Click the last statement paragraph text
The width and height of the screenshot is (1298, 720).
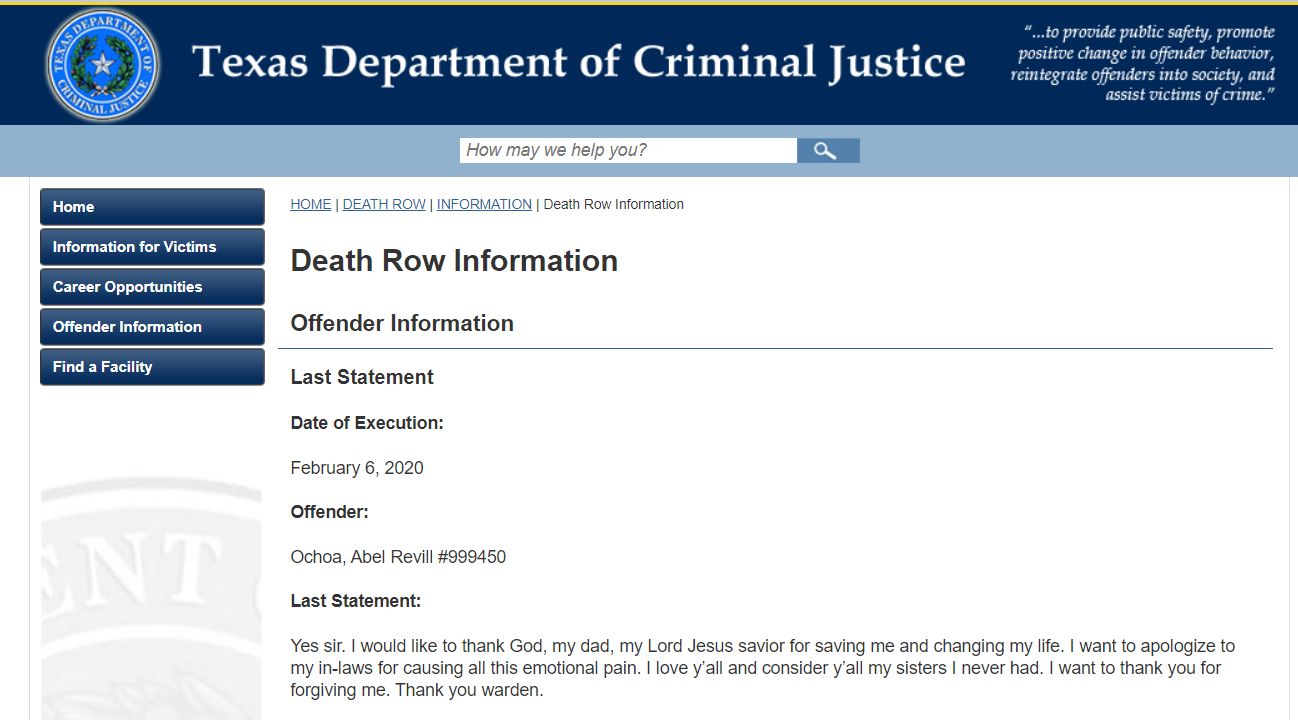pos(763,668)
